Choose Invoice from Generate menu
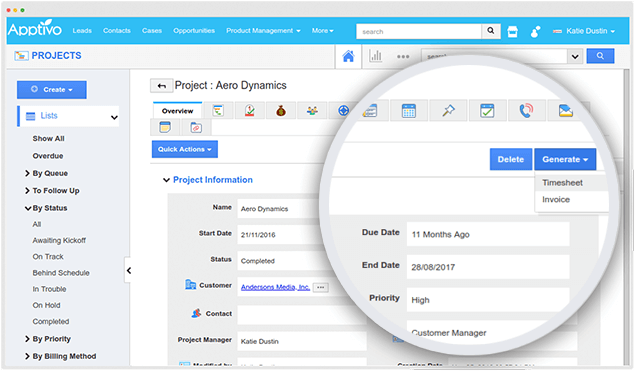This screenshot has height=371, width=635. [572, 200]
